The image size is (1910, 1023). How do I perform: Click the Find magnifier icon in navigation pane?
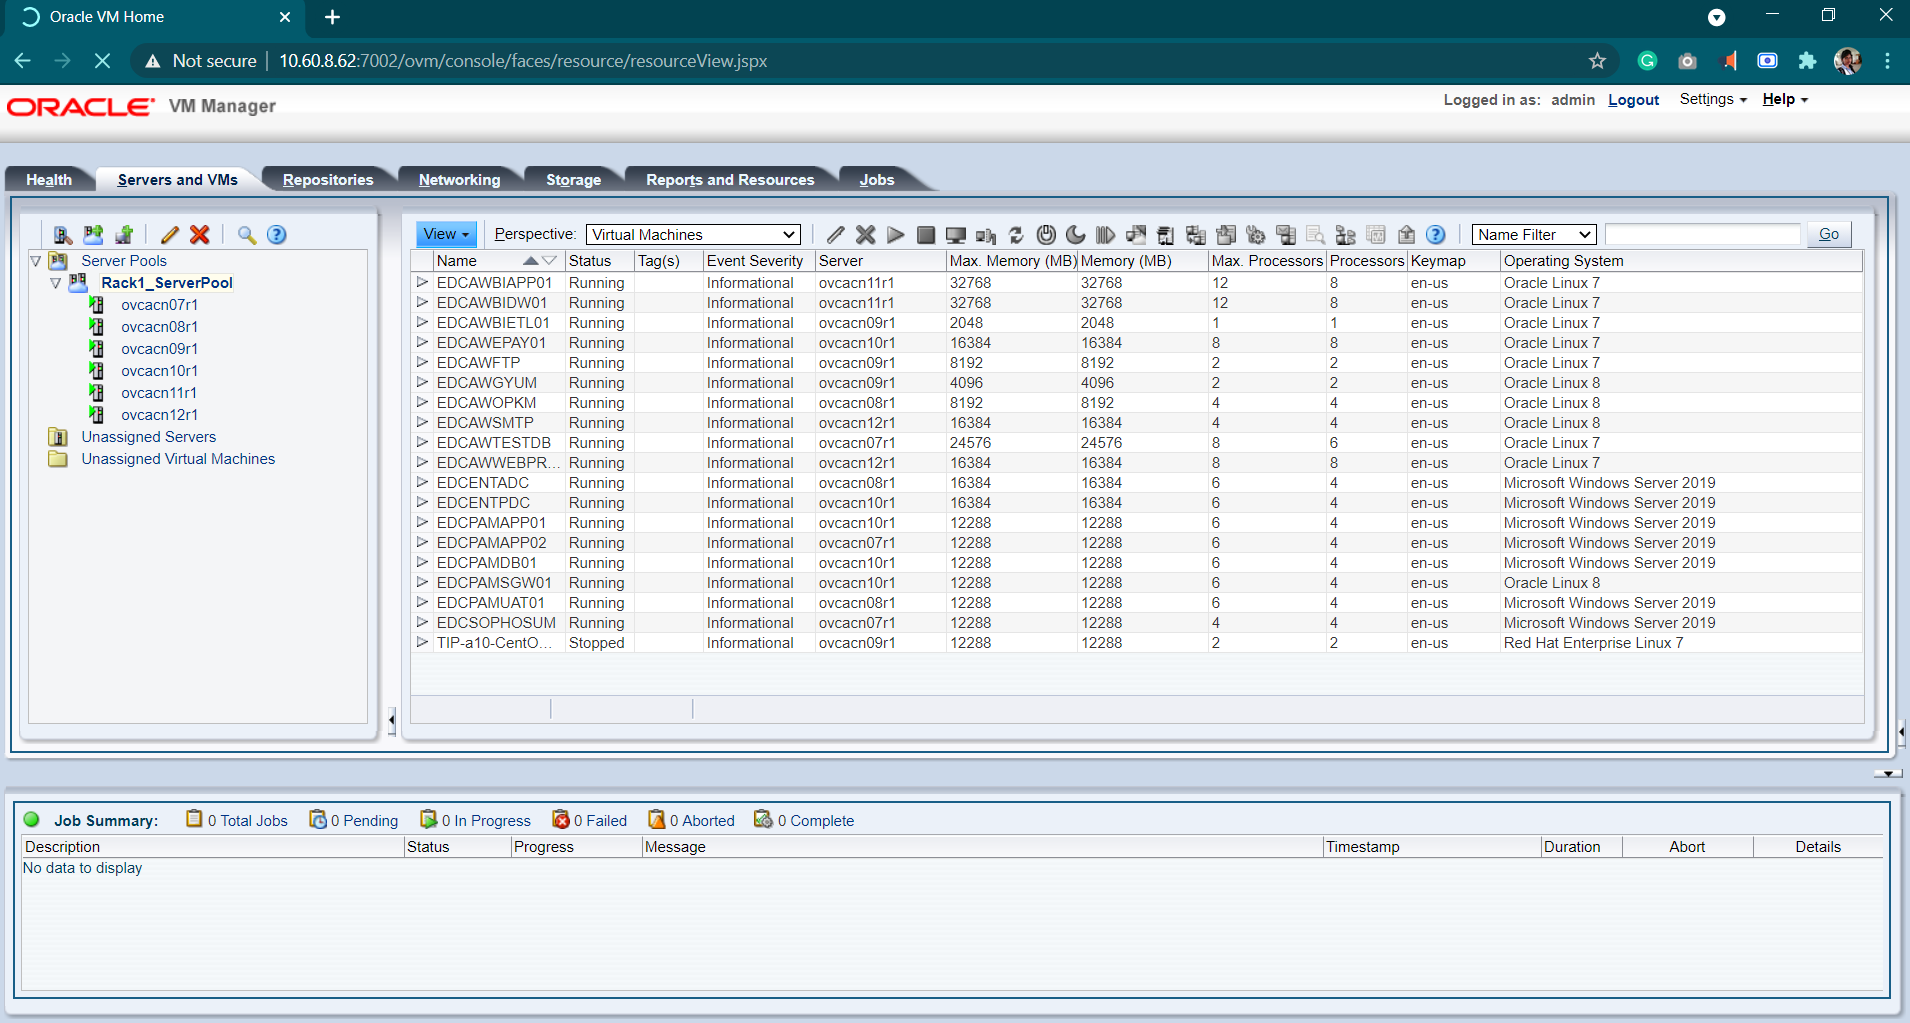point(246,235)
